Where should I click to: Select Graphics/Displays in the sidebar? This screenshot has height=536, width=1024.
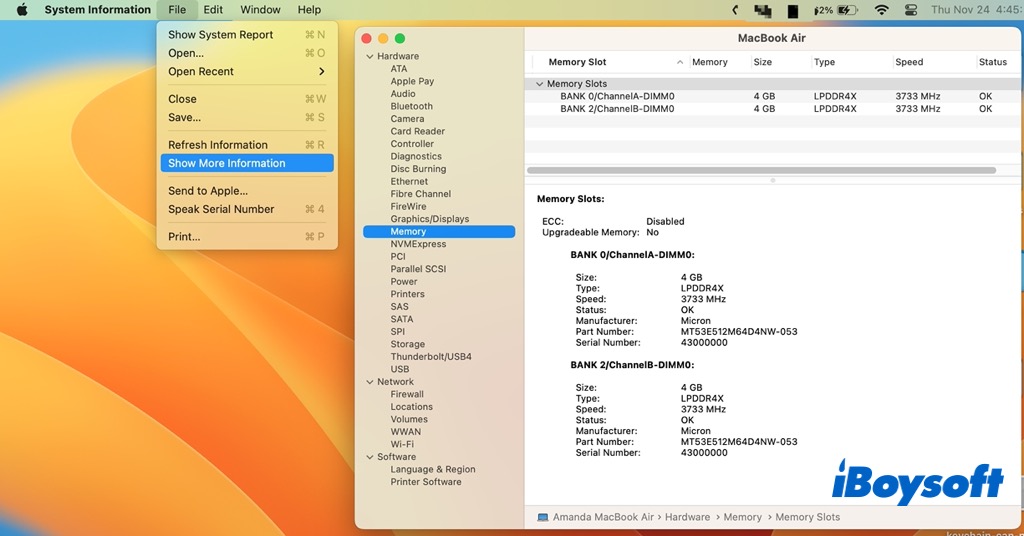pyautogui.click(x=430, y=219)
